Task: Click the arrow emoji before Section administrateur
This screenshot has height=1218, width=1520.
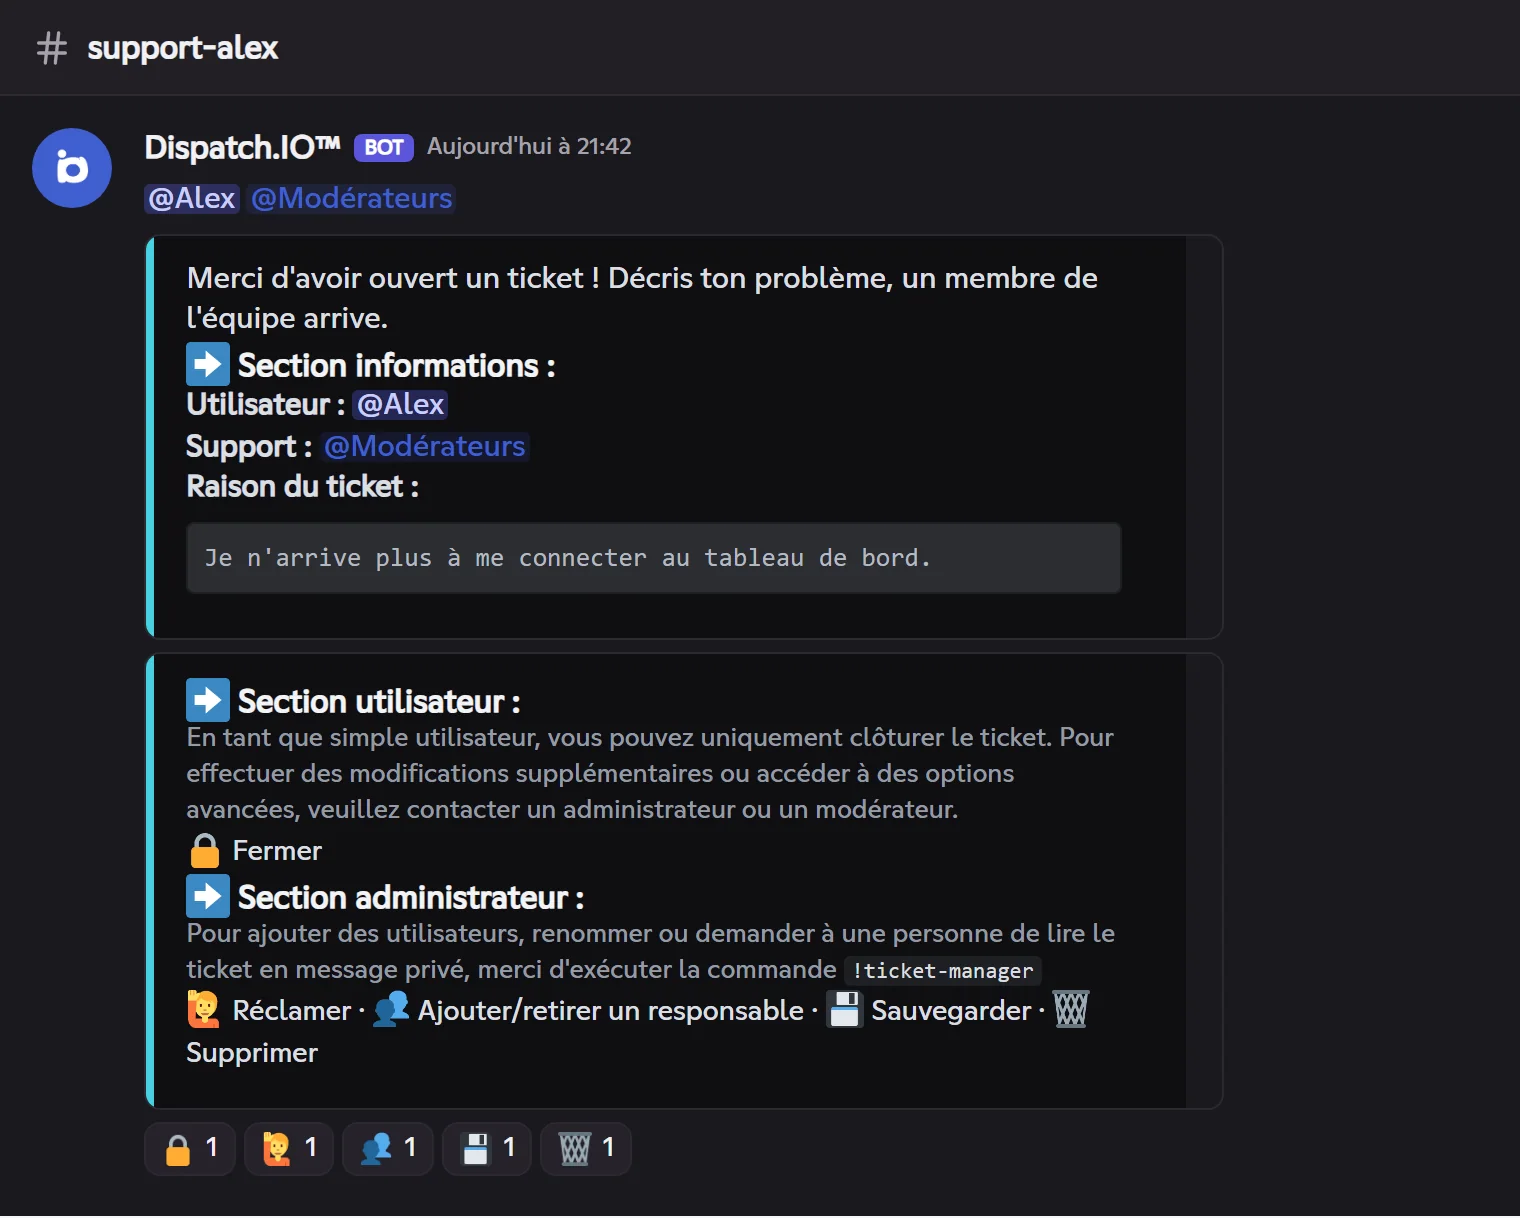Action: click(x=208, y=896)
